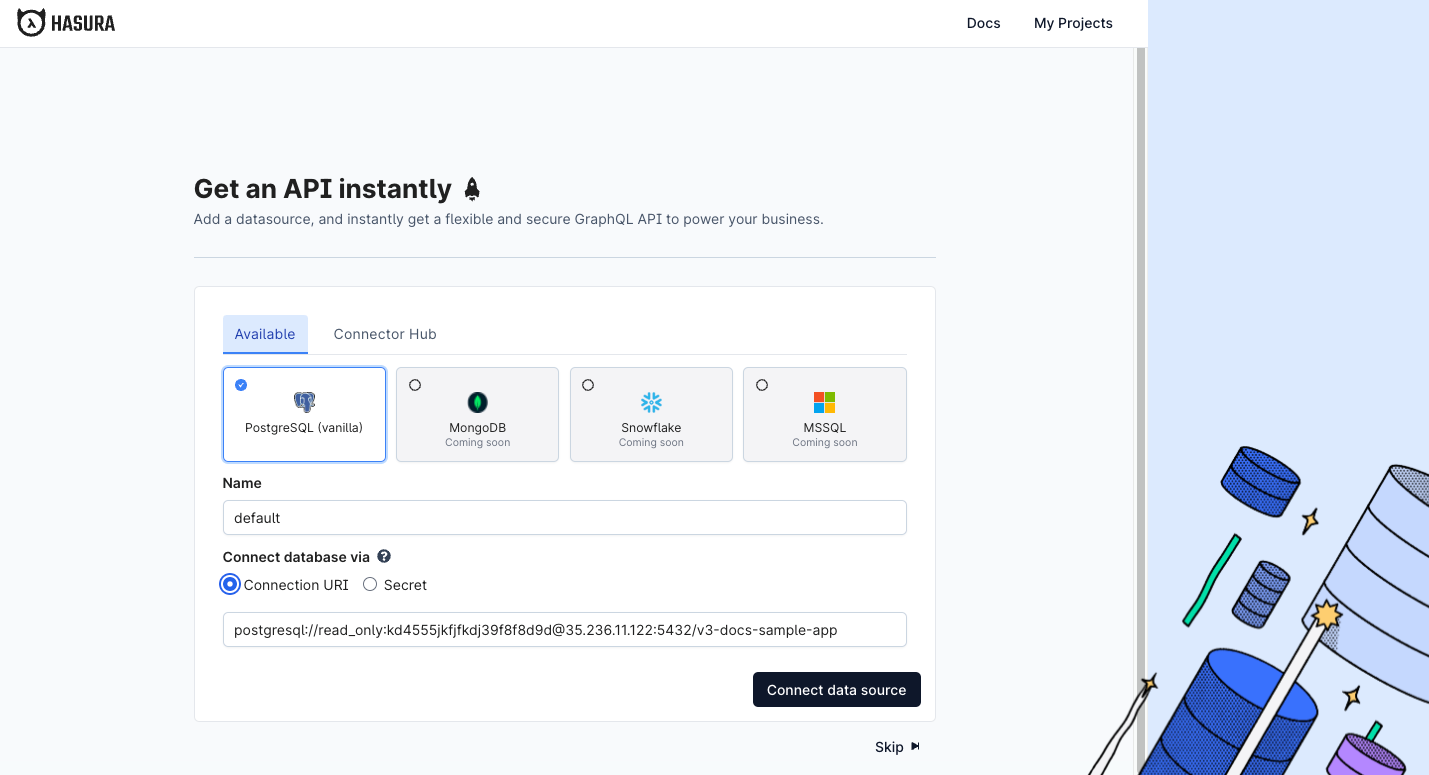Click 'Coming soon' under Snowflake
Image resolution: width=1429 pixels, height=775 pixels.
pyautogui.click(x=651, y=442)
